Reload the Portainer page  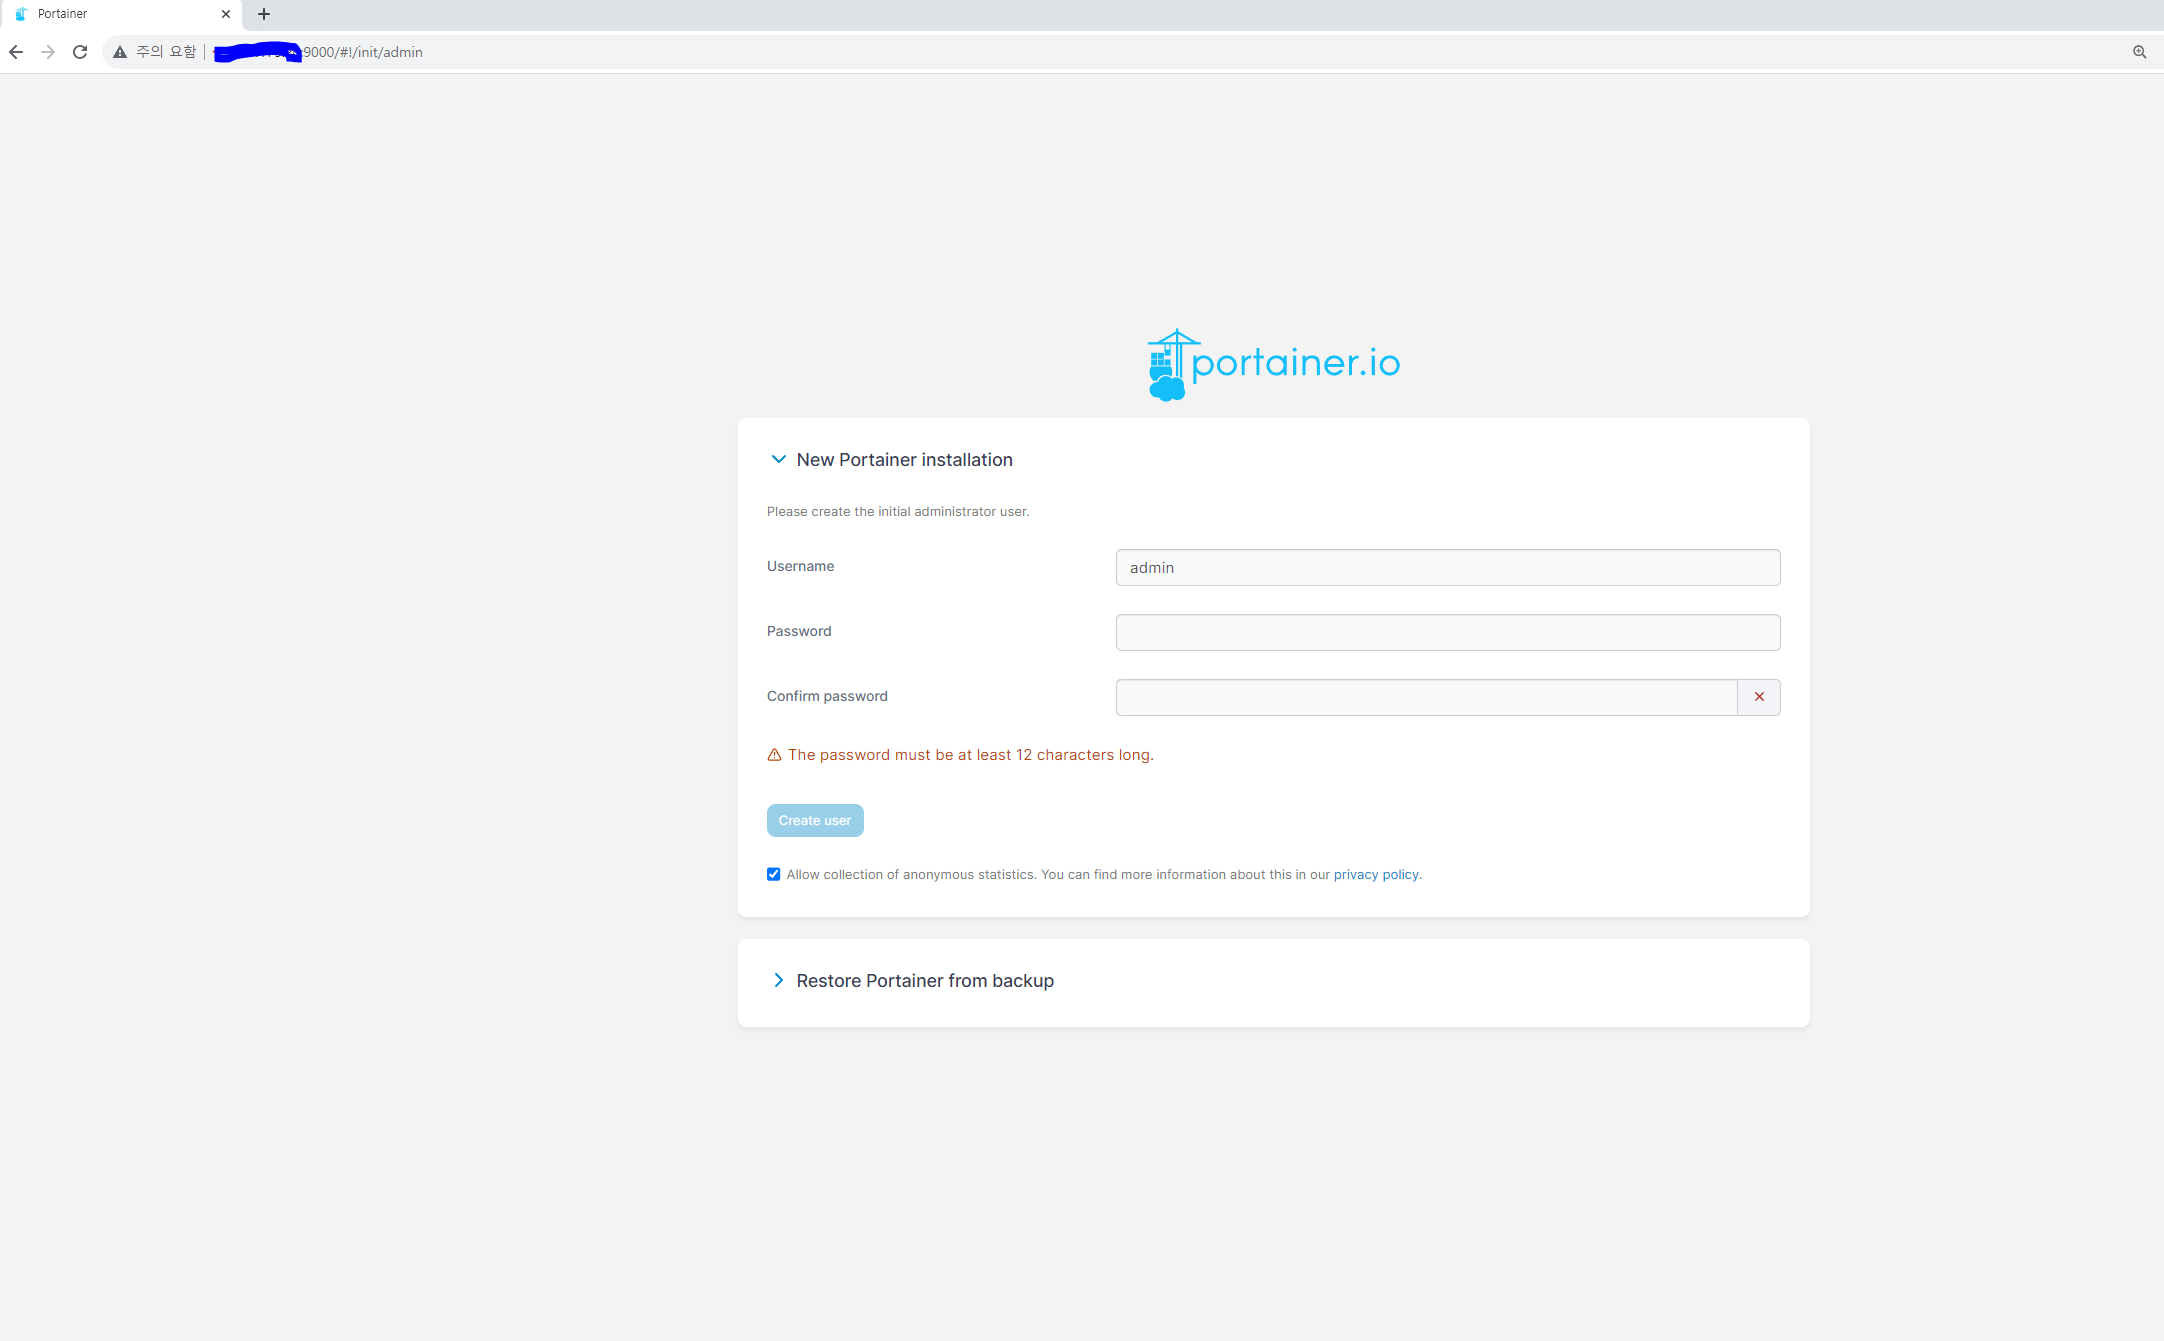[x=80, y=52]
